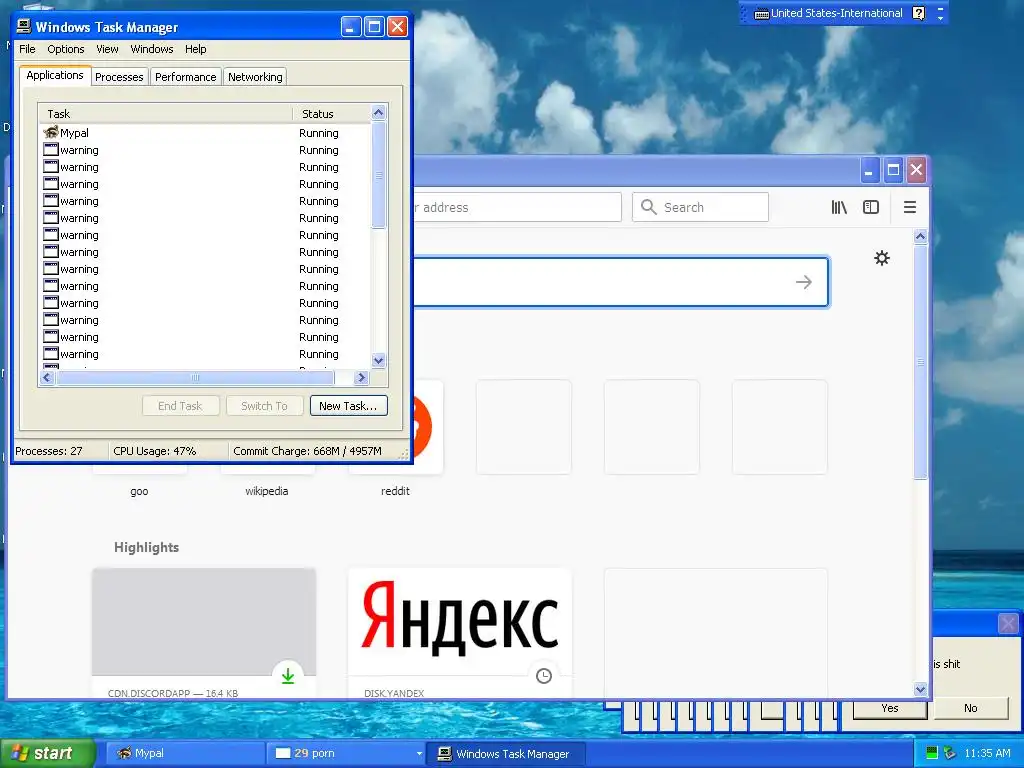Click No in the dialog
The height and width of the screenshot is (768, 1024).
coord(970,708)
